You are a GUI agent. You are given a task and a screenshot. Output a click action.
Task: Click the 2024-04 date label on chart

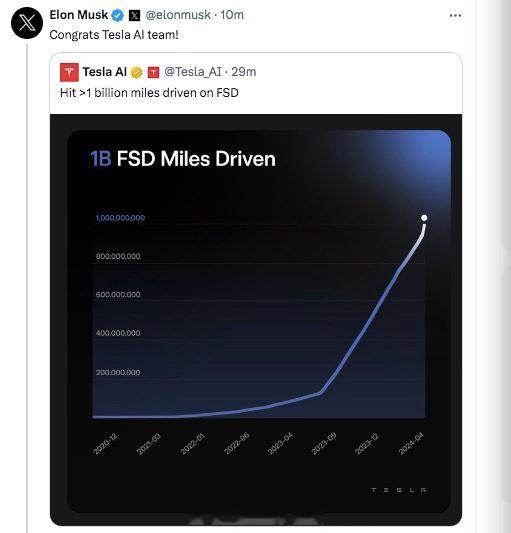(411, 443)
